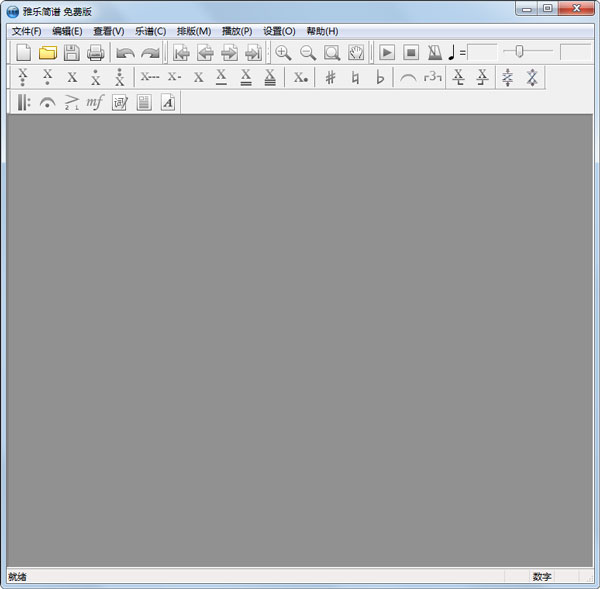
Task: Select the hand pan tool
Action: (356, 53)
